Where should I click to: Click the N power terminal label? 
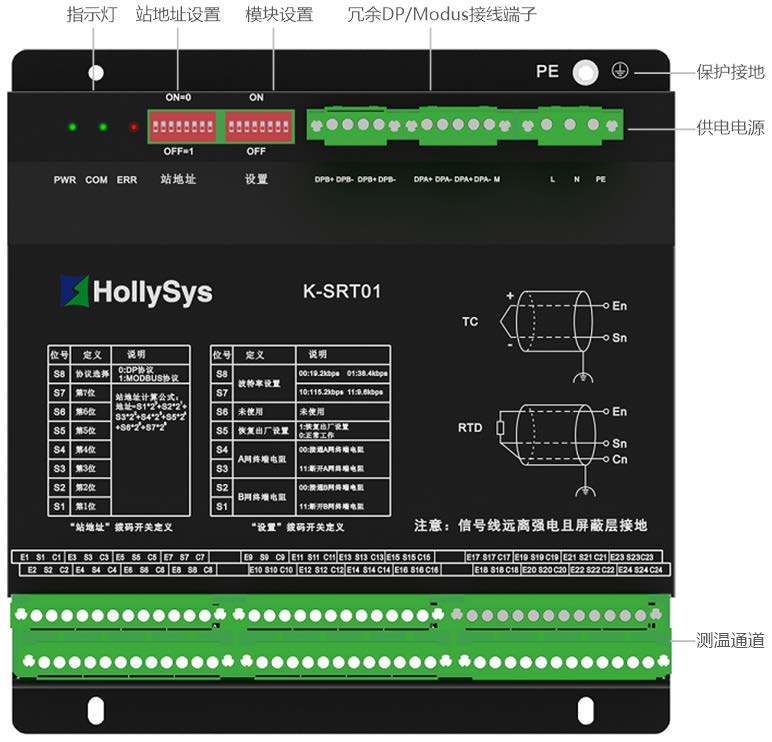(577, 179)
